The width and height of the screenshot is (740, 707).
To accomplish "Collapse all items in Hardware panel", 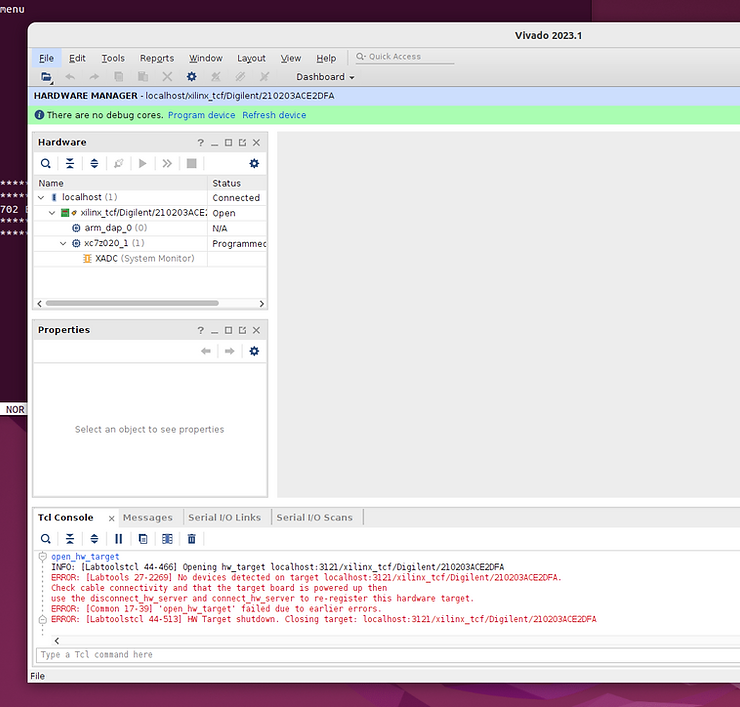I will (70, 163).
